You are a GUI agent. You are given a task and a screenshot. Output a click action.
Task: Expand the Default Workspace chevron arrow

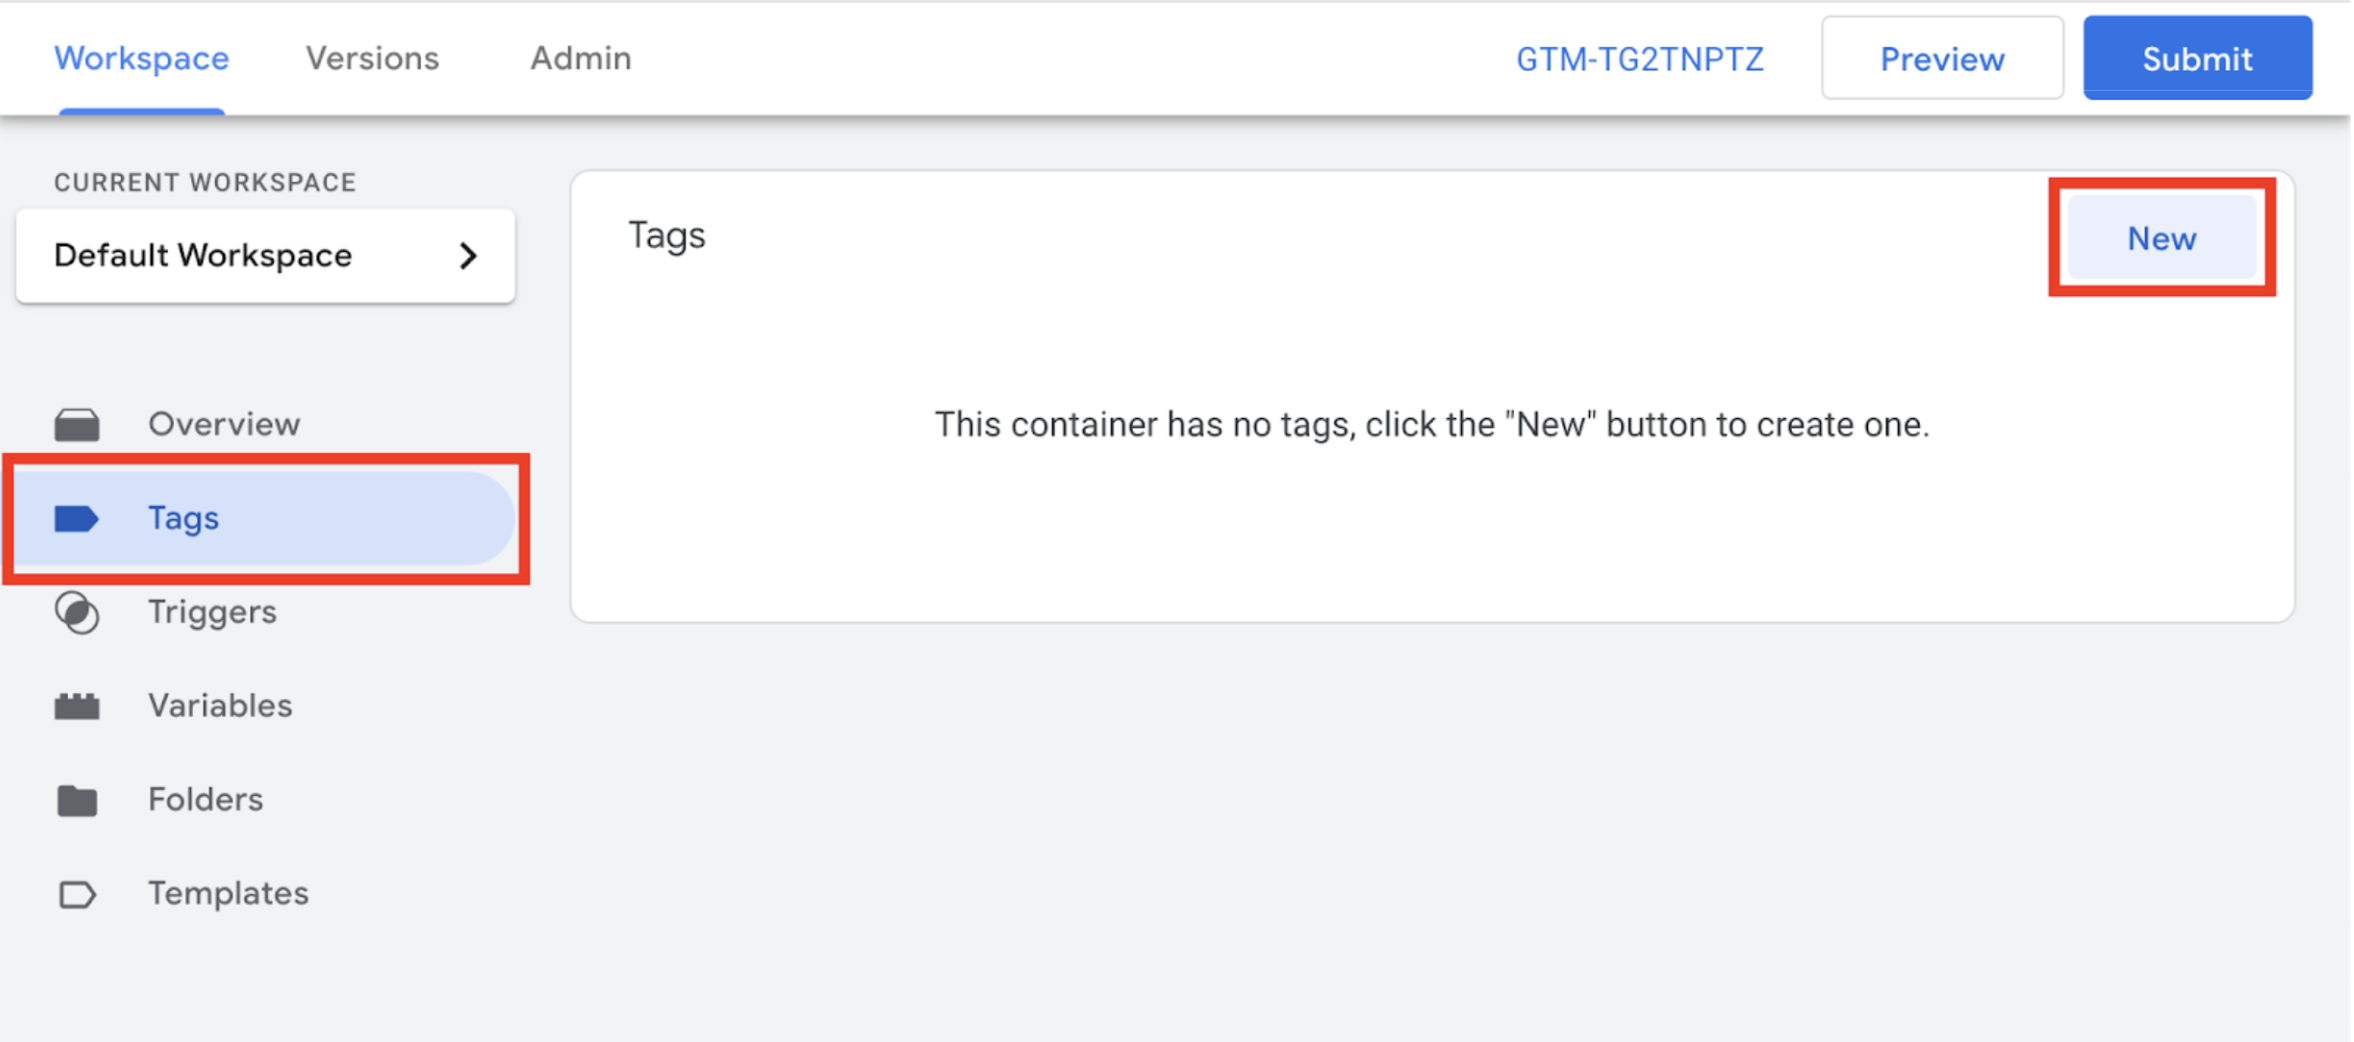click(468, 256)
